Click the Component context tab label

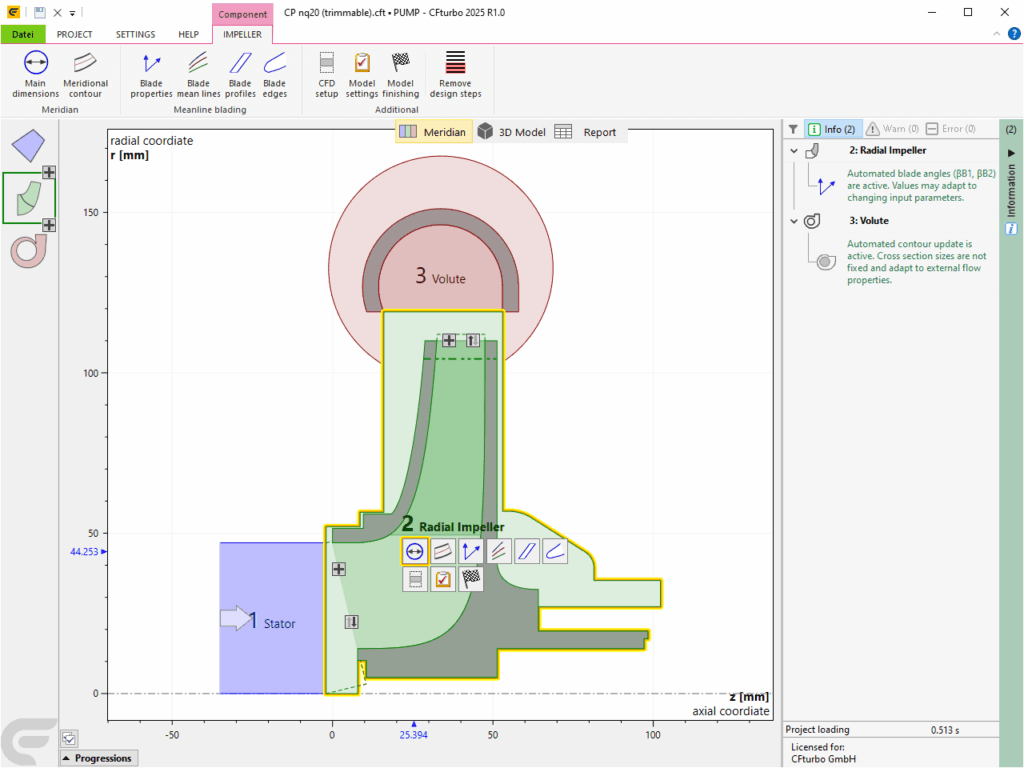pos(242,14)
